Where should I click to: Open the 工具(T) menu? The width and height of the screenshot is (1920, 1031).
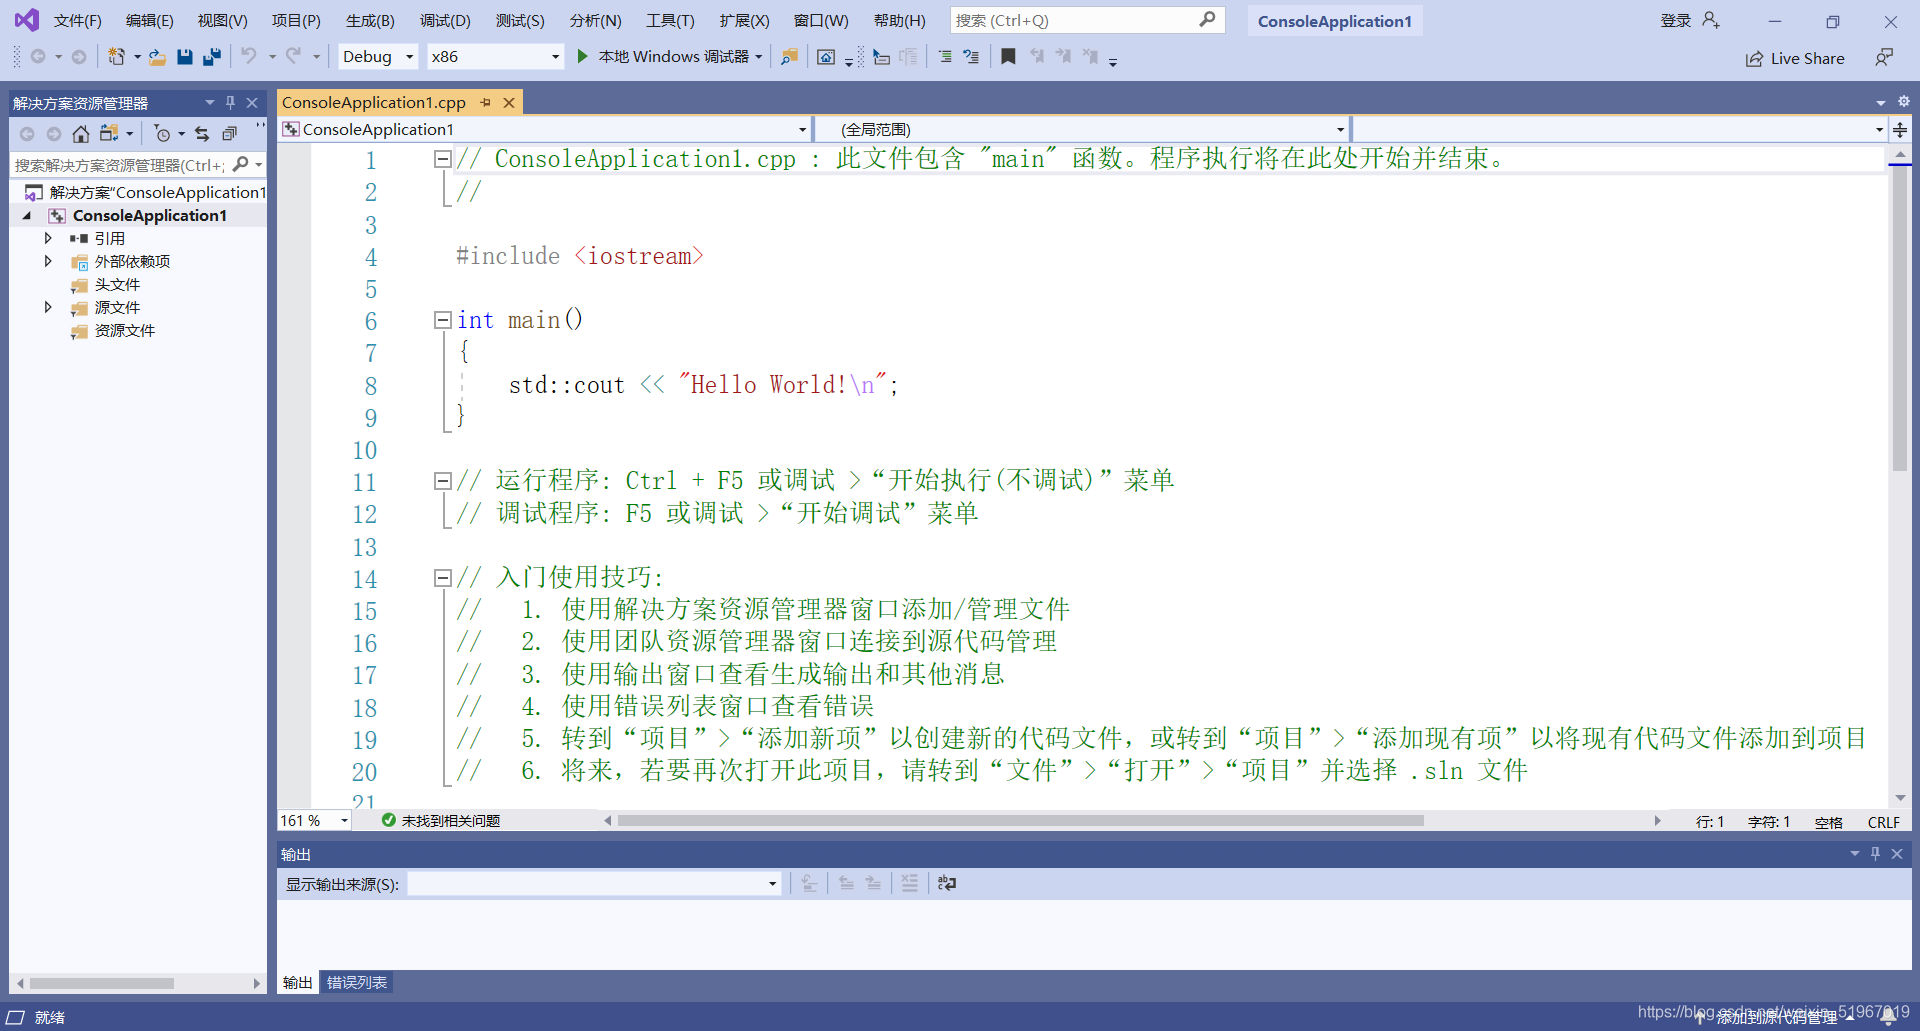670,21
